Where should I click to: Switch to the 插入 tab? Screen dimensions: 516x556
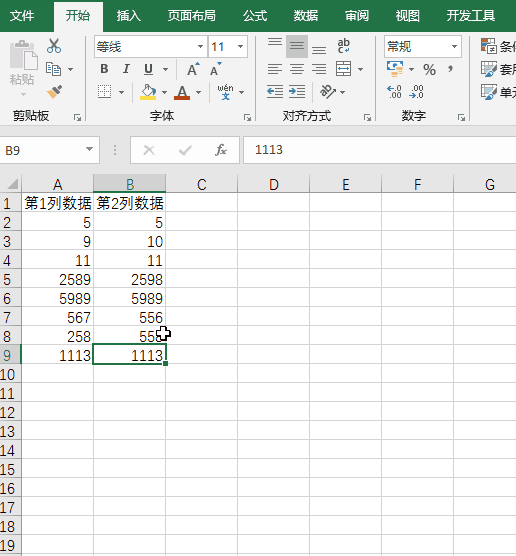129,16
